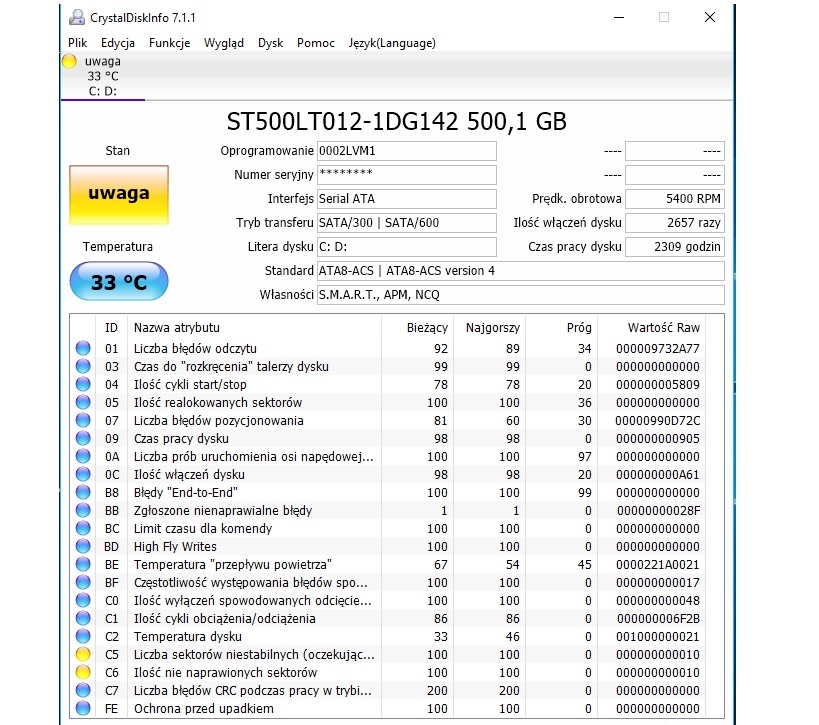Click the Numer seryjny masked field
Image resolution: width=819 pixels, height=725 pixels.
(x=406, y=175)
